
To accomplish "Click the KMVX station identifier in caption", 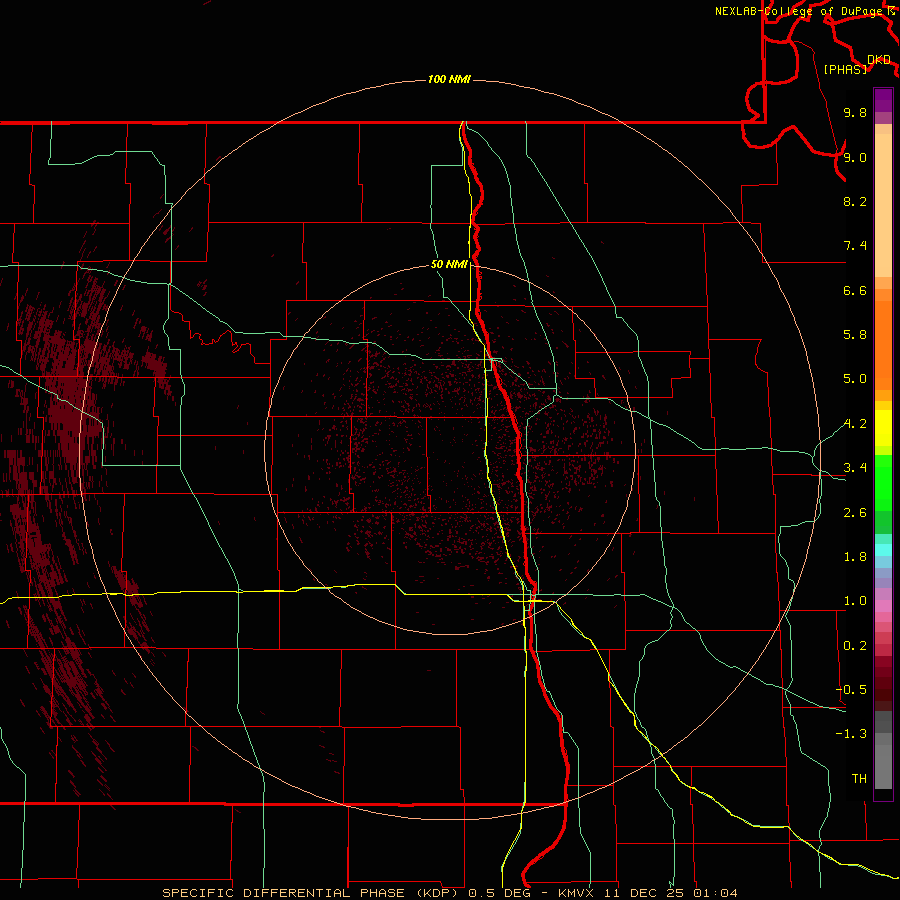I will pos(576,893).
